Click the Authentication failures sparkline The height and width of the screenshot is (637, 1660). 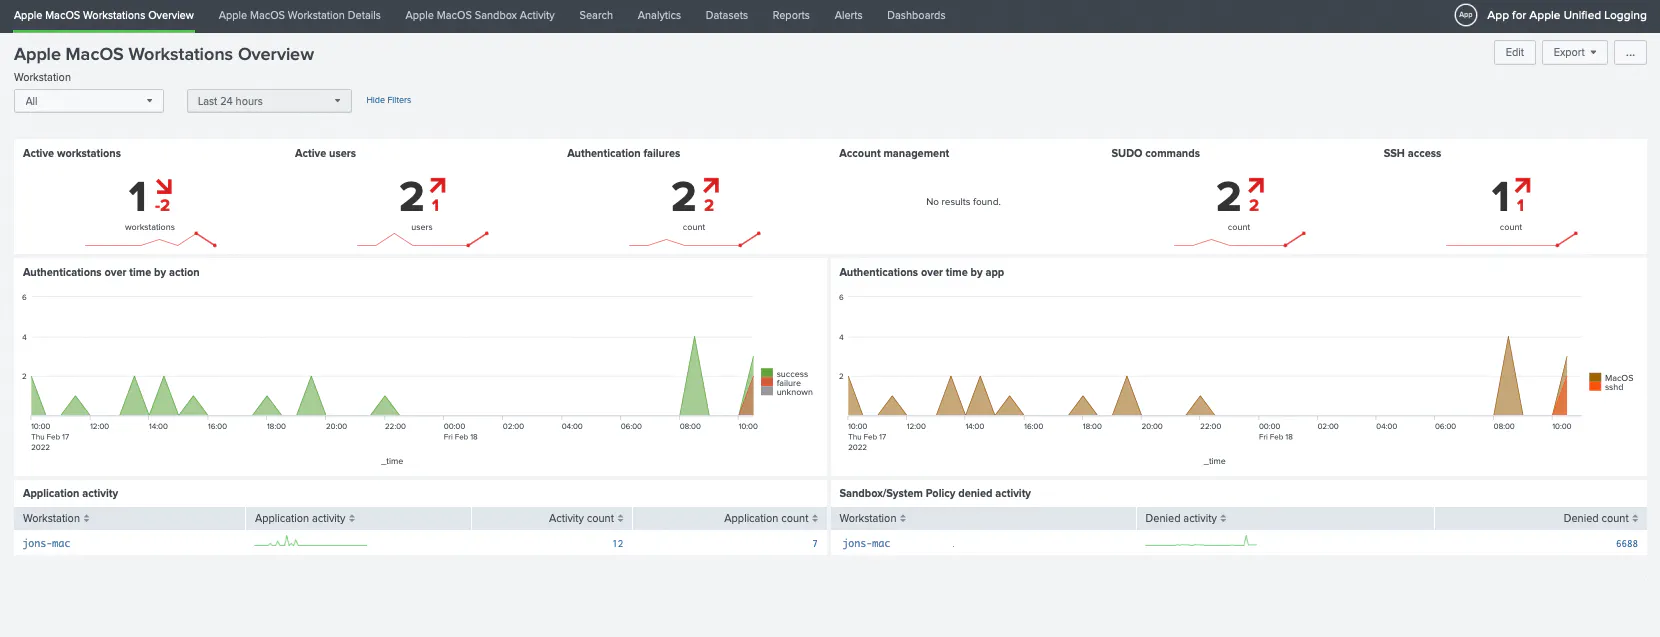pyautogui.click(x=695, y=240)
